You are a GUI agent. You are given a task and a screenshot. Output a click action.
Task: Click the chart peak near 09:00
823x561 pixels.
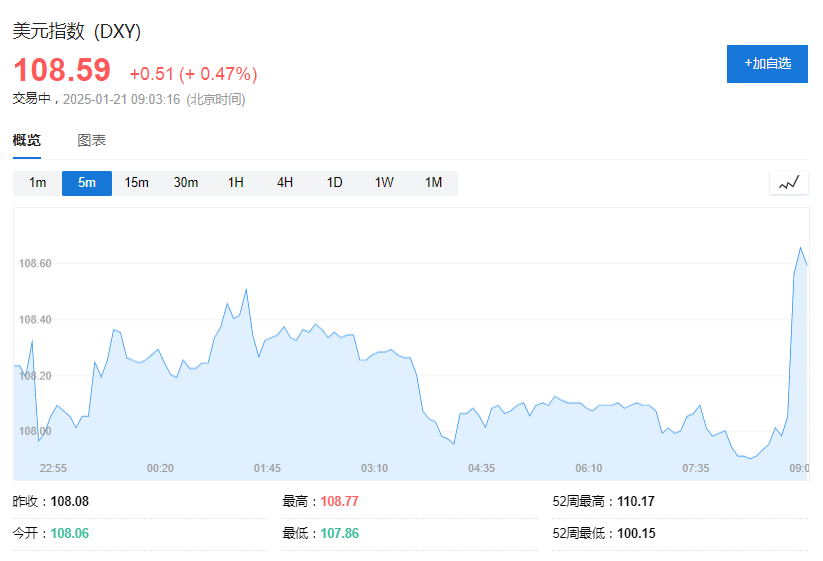pyautogui.click(x=800, y=247)
